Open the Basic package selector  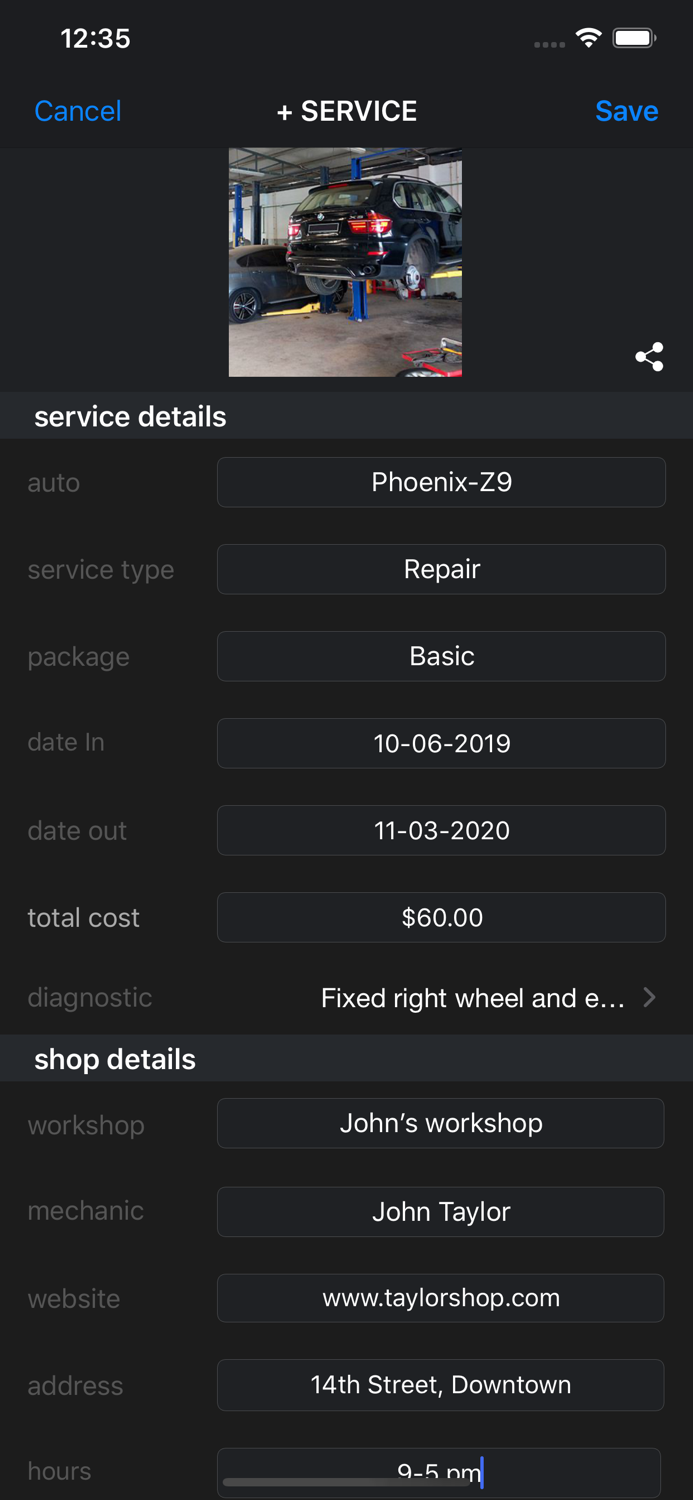(x=441, y=656)
